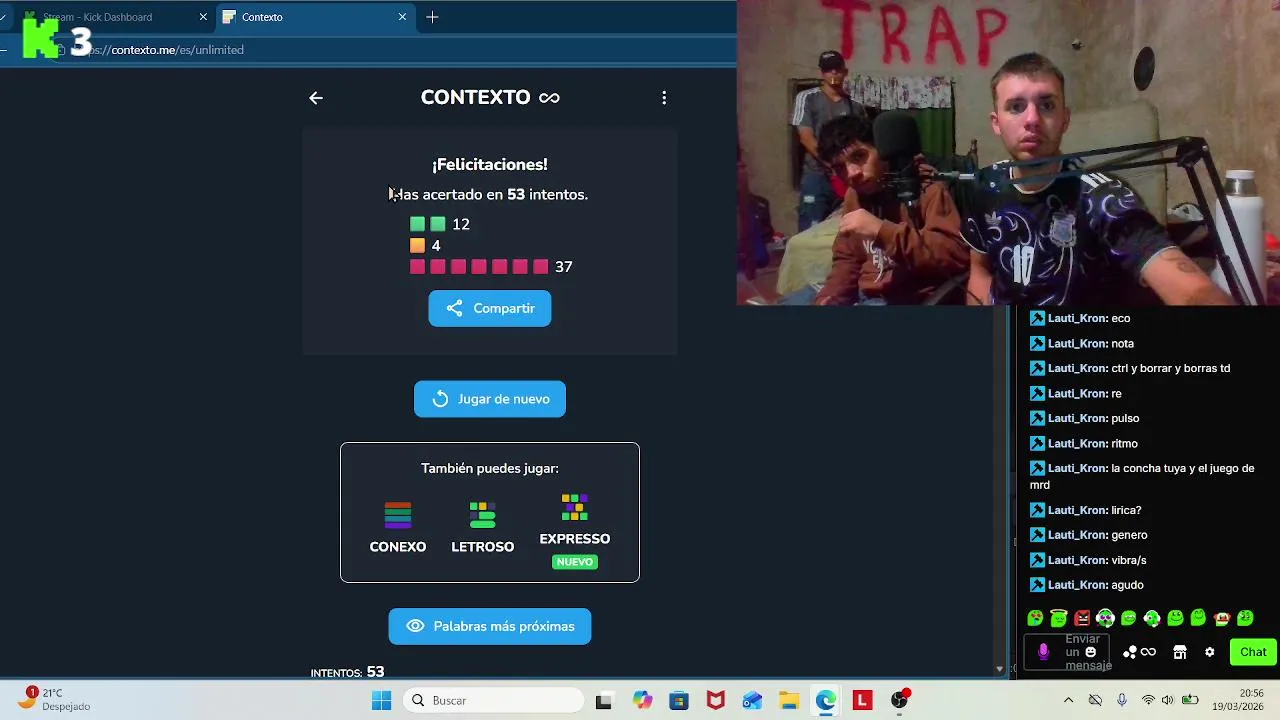Open Task View on the taskbar
The width and height of the screenshot is (1280, 720).
(x=603, y=701)
